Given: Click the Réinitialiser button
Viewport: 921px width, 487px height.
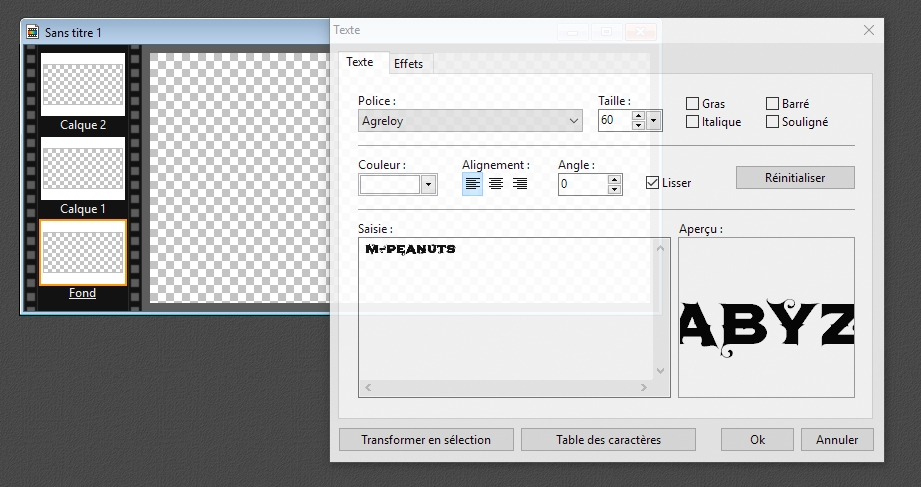Looking at the screenshot, I should 795,177.
